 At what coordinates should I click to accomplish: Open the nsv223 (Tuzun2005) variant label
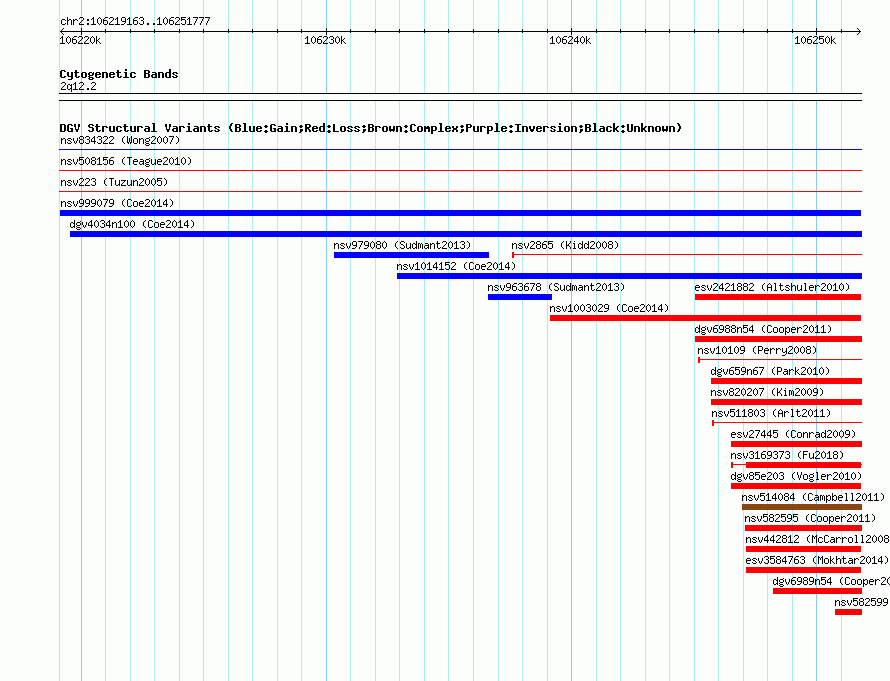(x=114, y=182)
